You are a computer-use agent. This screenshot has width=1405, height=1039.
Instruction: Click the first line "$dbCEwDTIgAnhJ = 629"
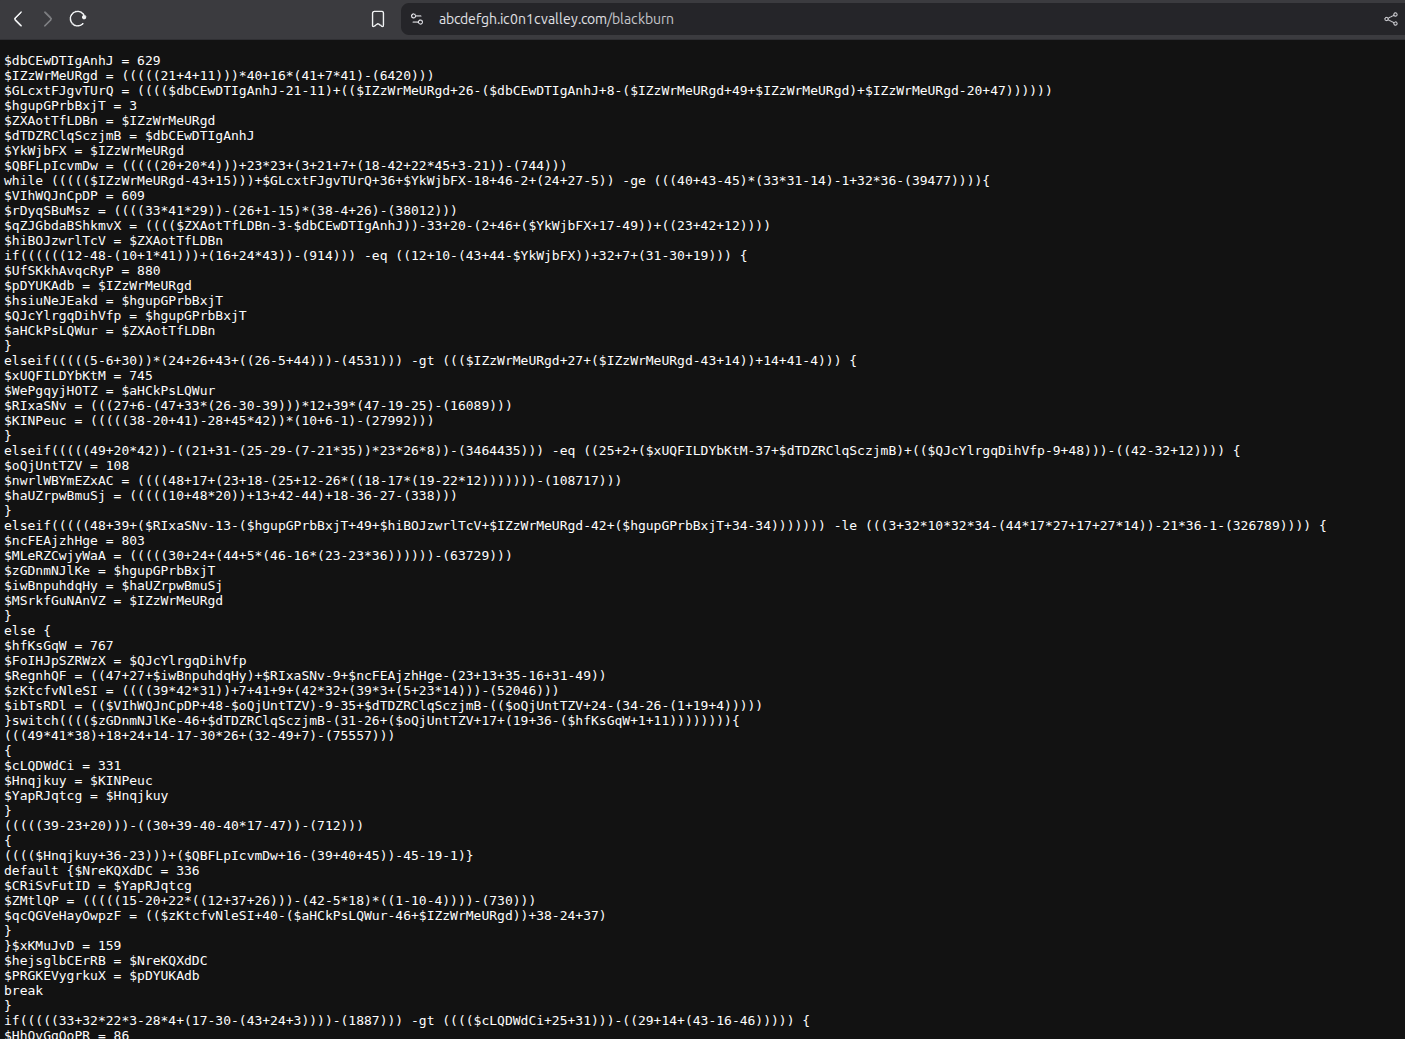[x=82, y=61]
